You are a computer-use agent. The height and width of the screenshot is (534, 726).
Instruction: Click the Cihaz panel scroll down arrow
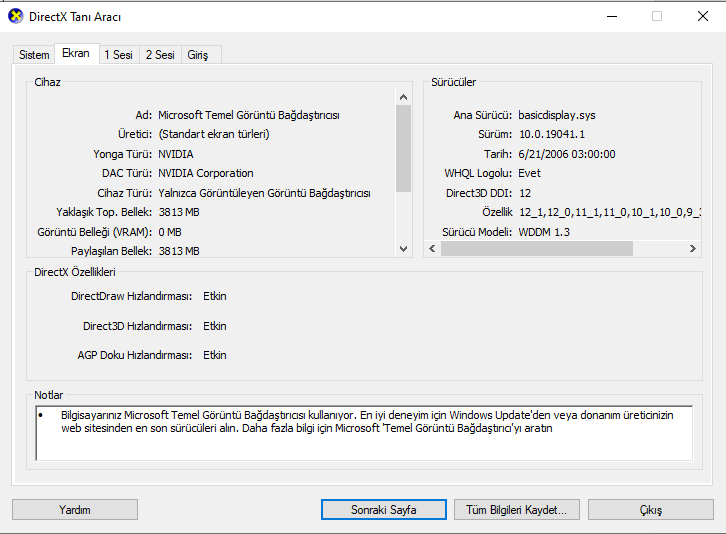(403, 249)
